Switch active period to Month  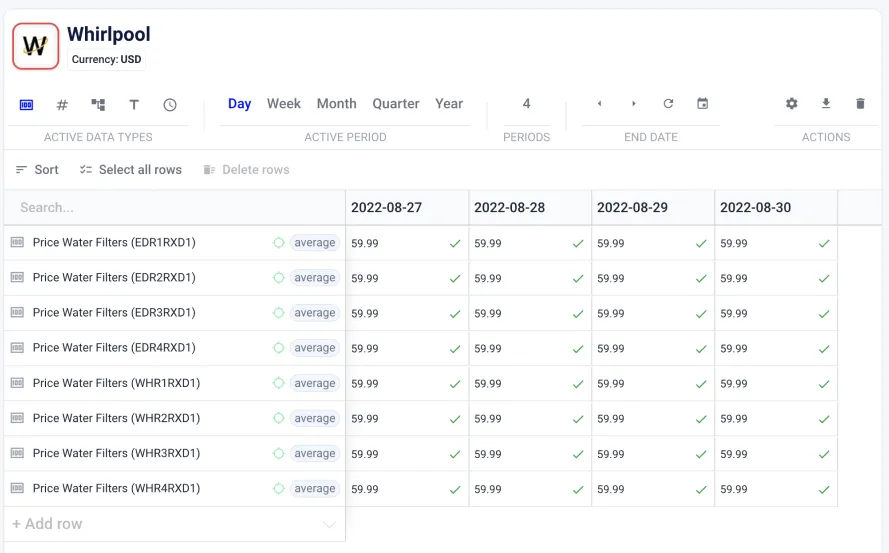336,104
